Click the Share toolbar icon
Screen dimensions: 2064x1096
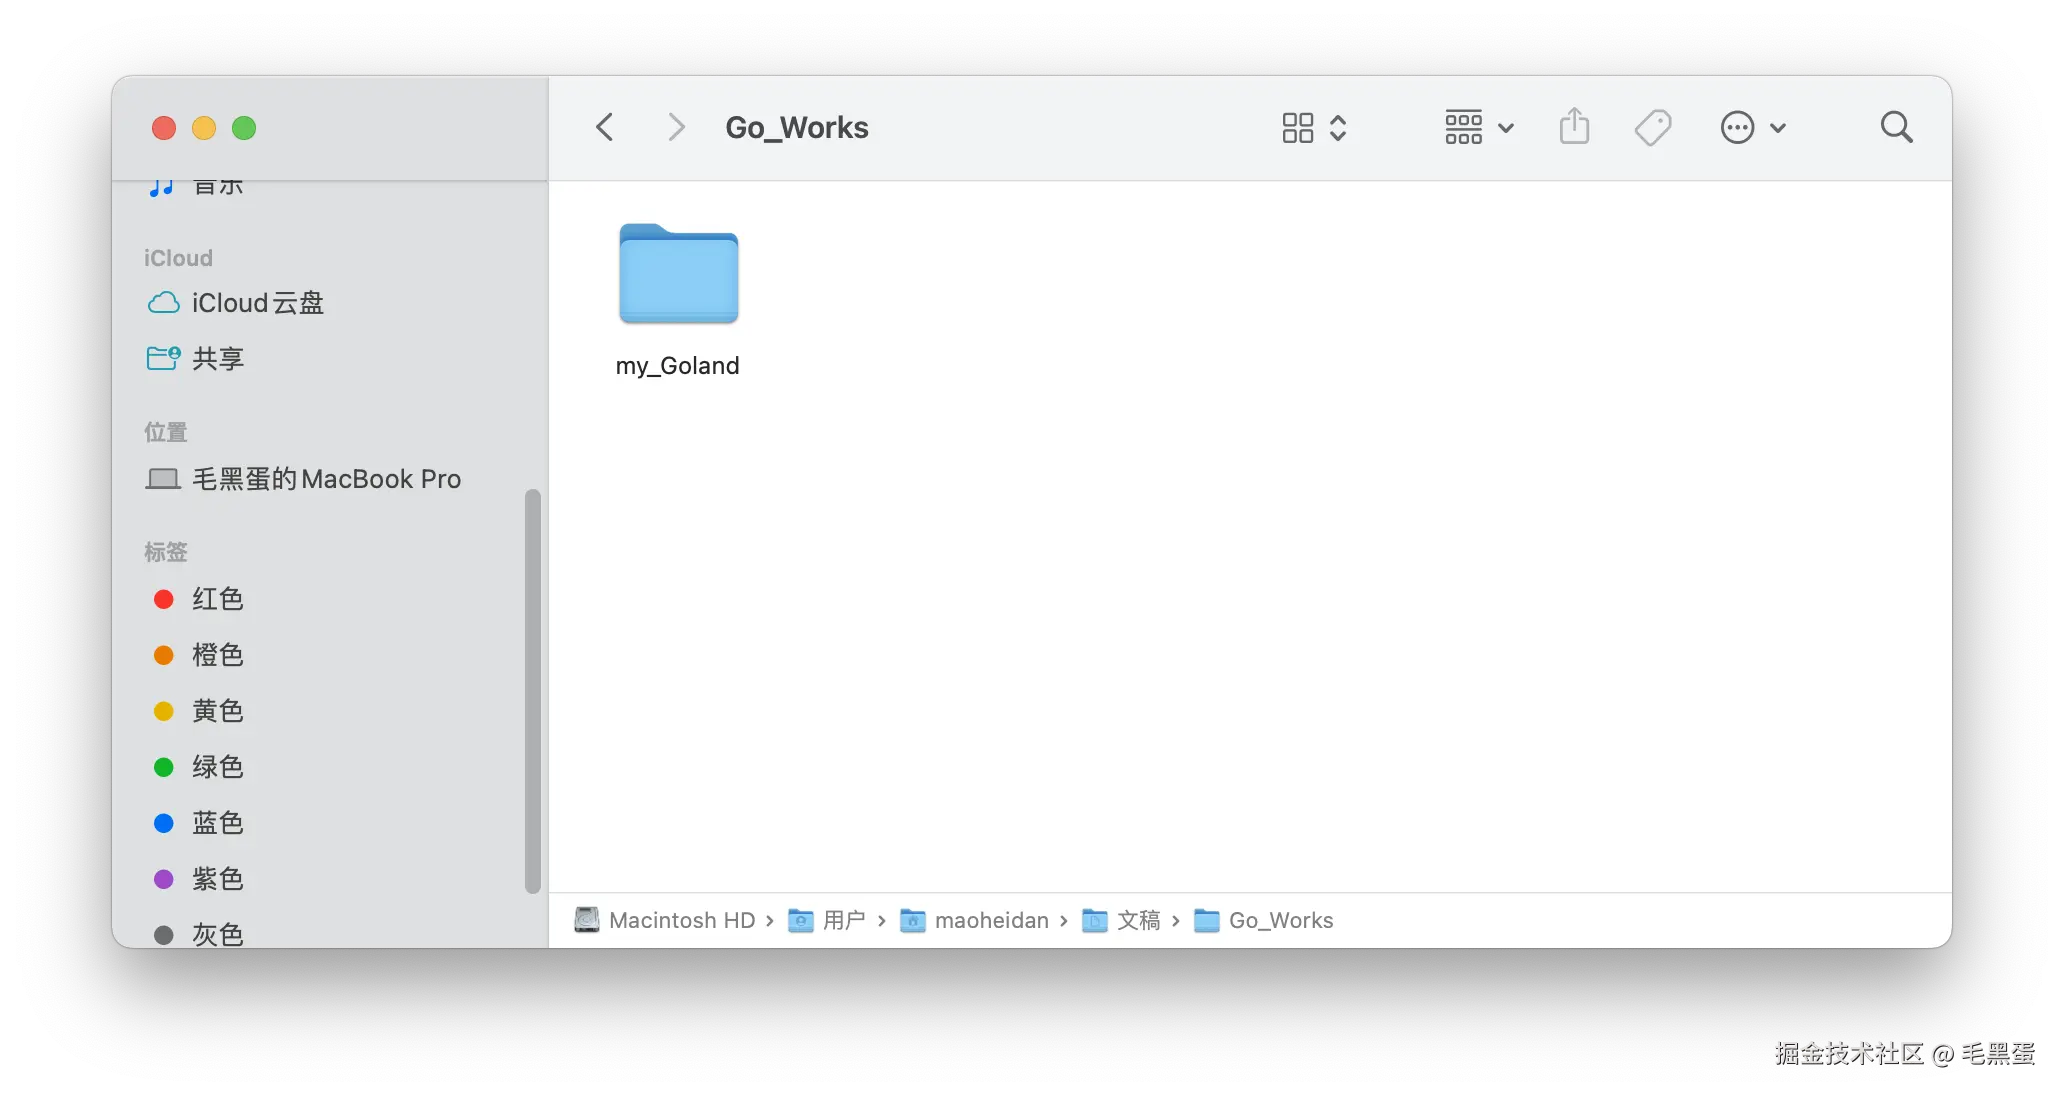[x=1574, y=128]
